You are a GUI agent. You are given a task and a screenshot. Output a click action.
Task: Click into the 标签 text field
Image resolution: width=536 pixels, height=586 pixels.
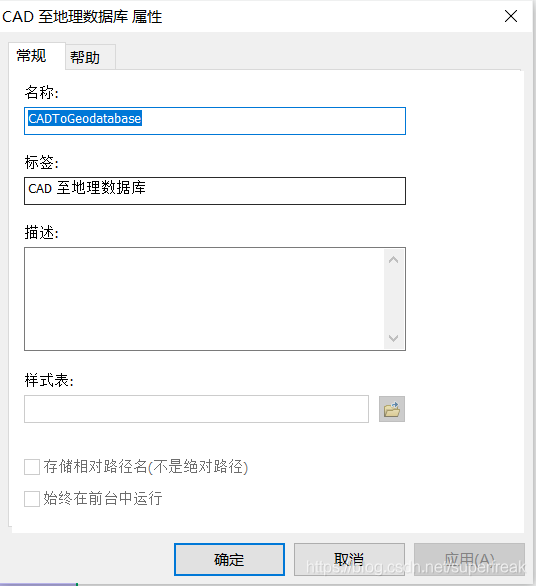coord(215,191)
